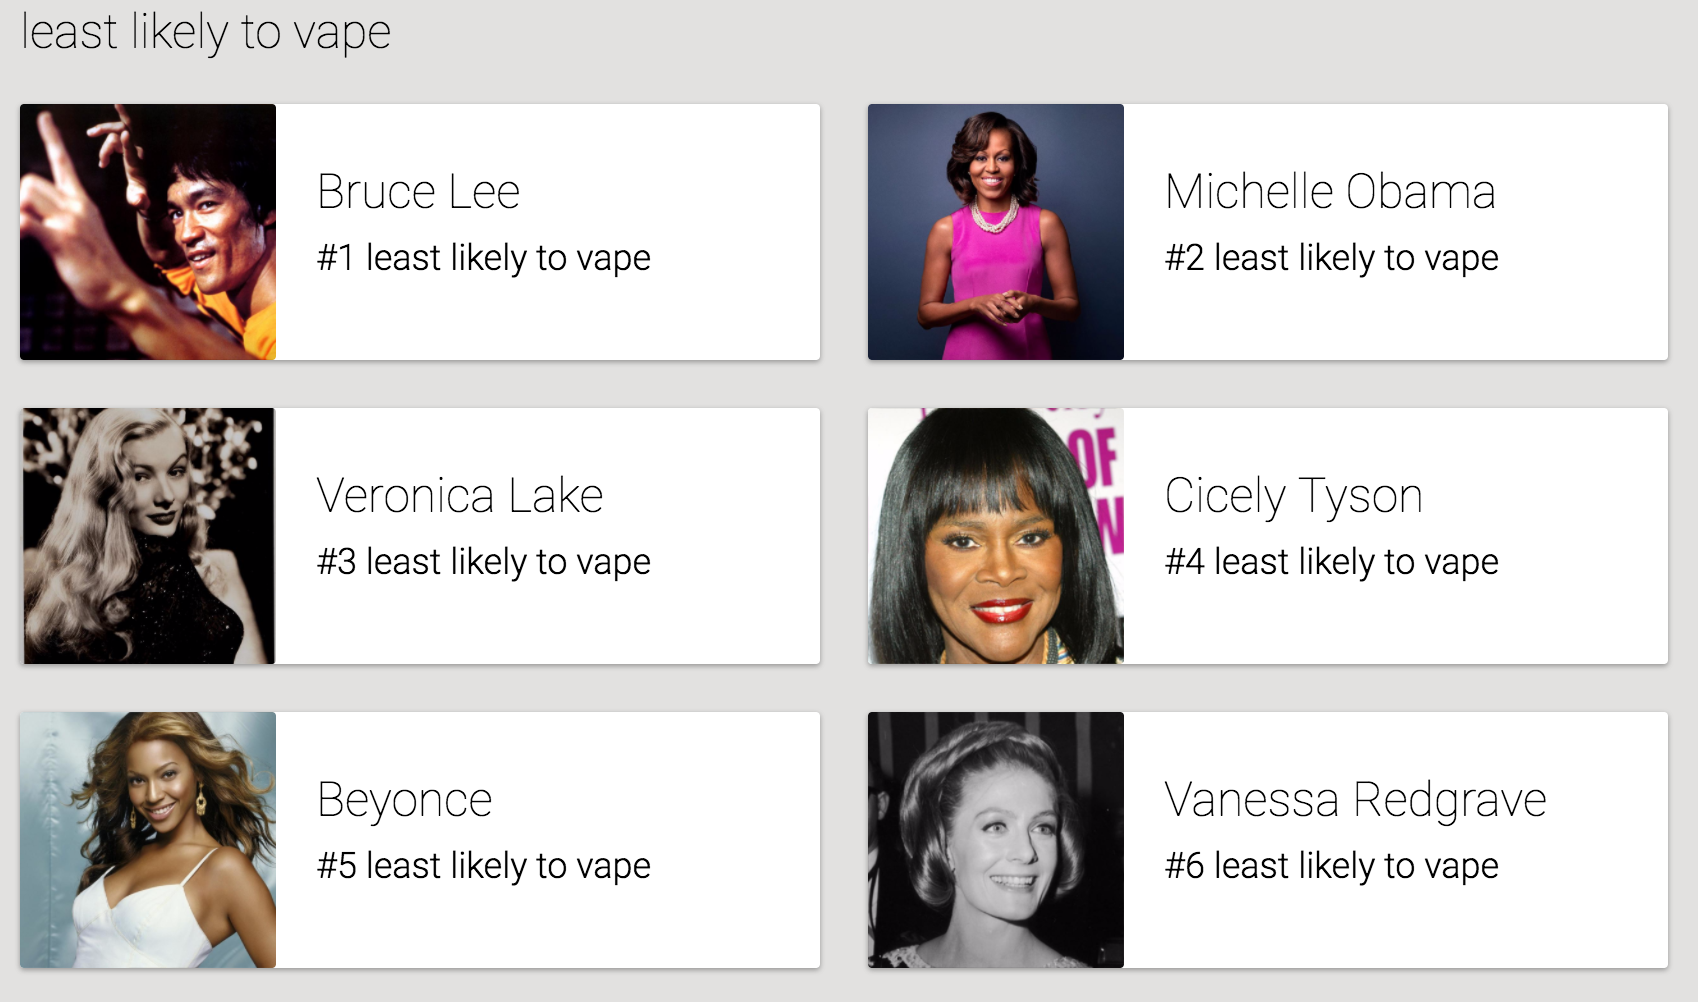Open the Veronica Lake name link

tap(460, 496)
